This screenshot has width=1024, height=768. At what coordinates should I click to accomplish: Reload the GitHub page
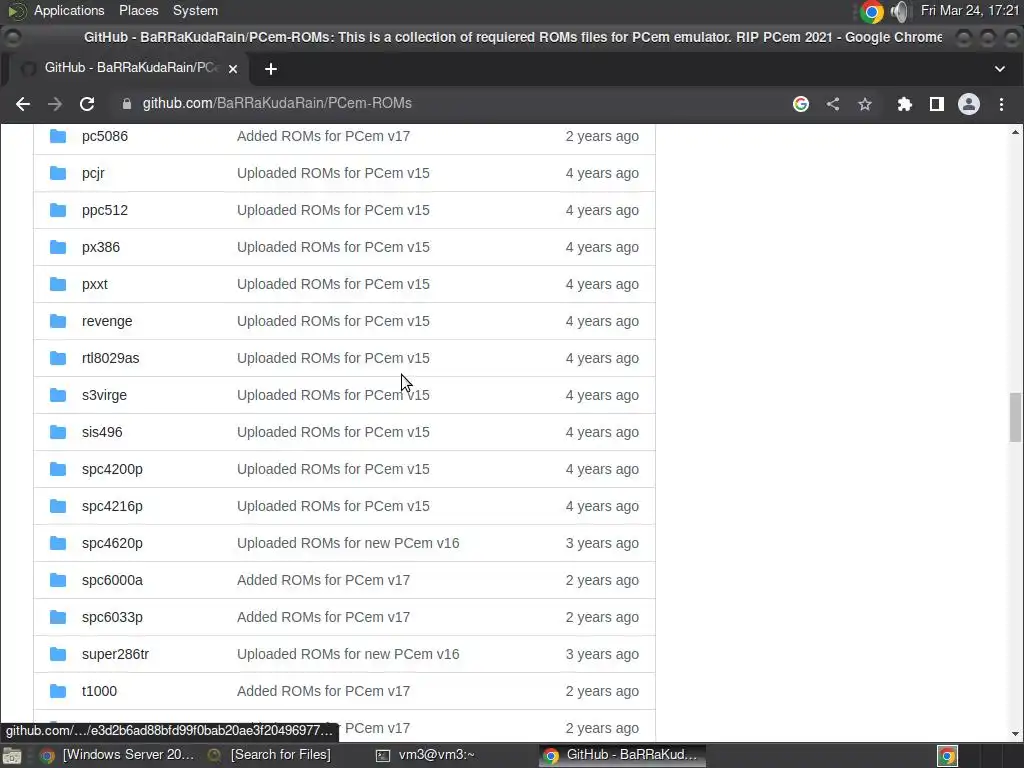tap(87, 104)
